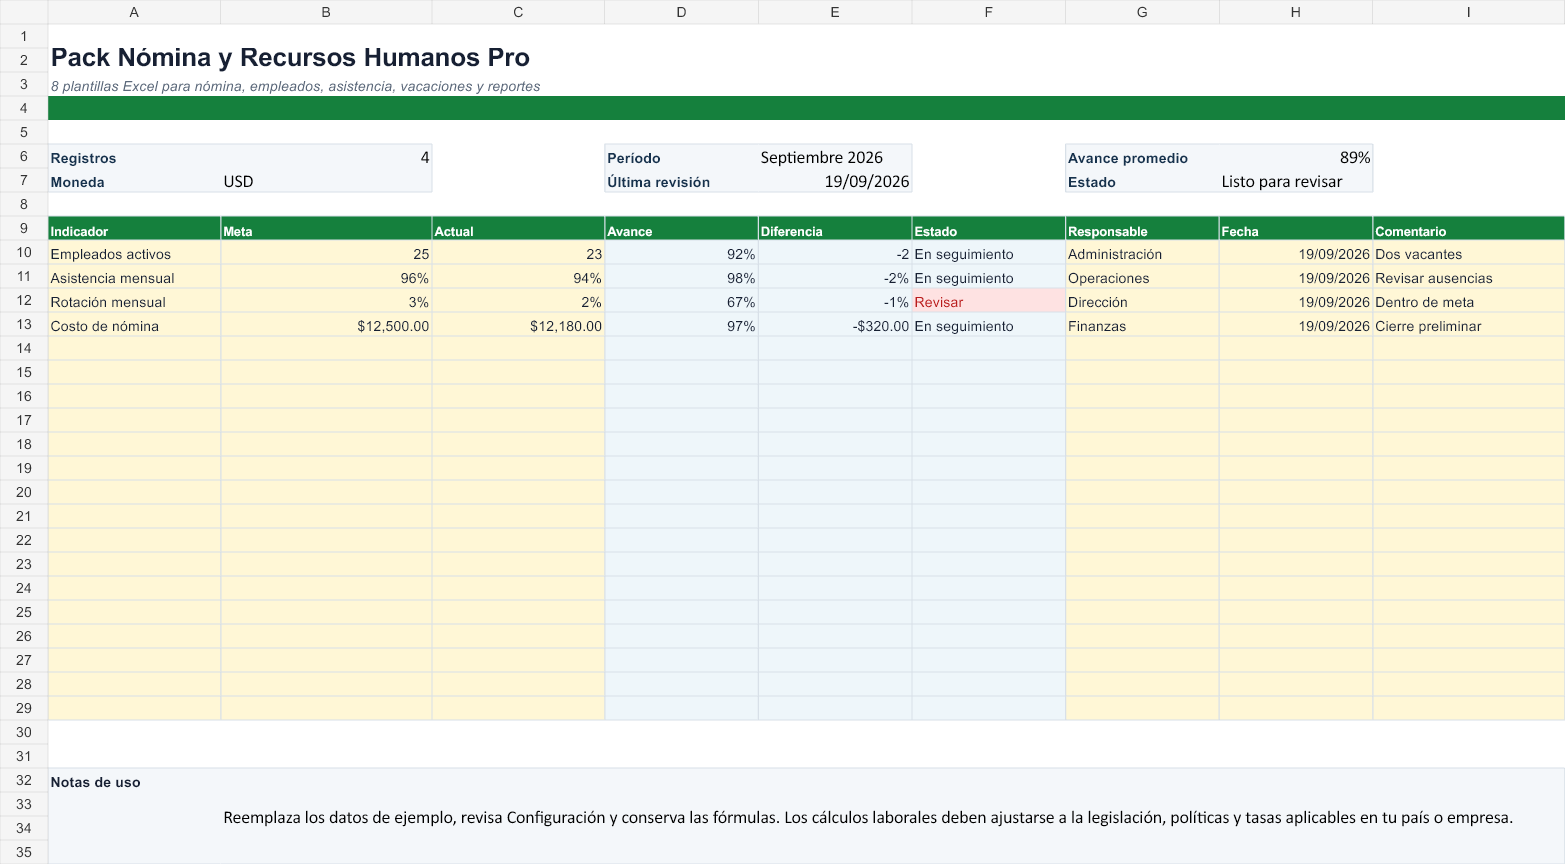Select the 'Cierre preliminar' comment cell
The height and width of the screenshot is (864, 1565).
click(1468, 325)
